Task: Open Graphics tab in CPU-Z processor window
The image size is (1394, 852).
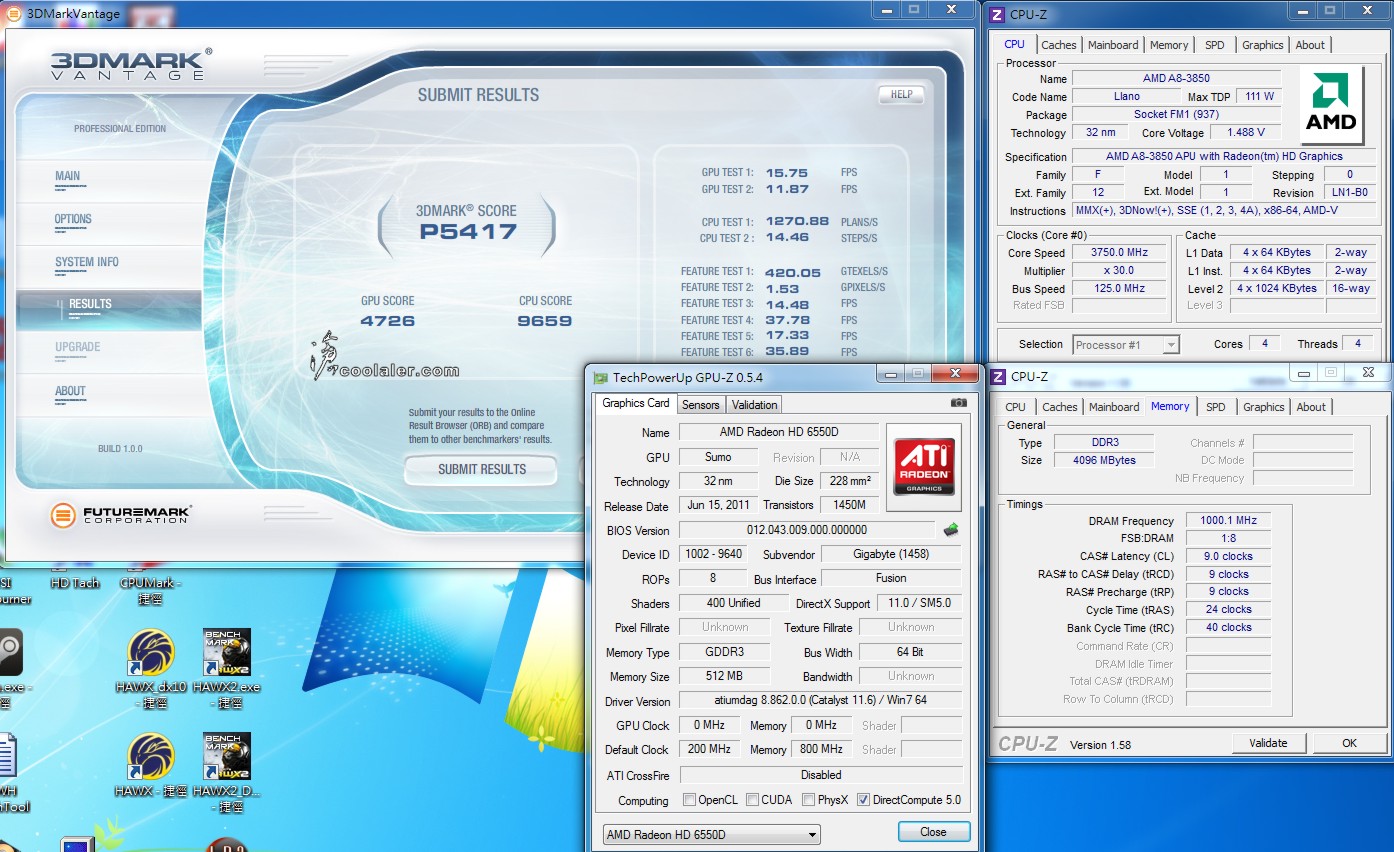Action: [1262, 45]
